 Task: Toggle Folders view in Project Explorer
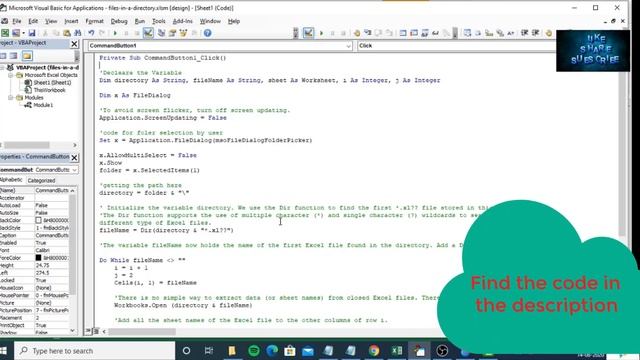tap(27, 56)
